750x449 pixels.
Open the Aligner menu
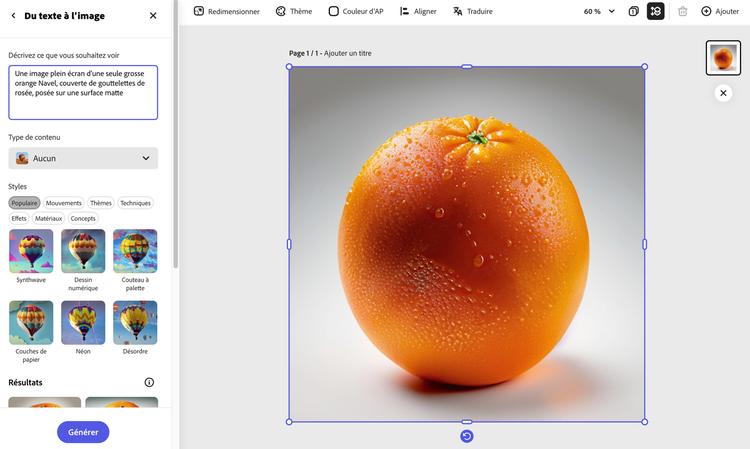(418, 11)
